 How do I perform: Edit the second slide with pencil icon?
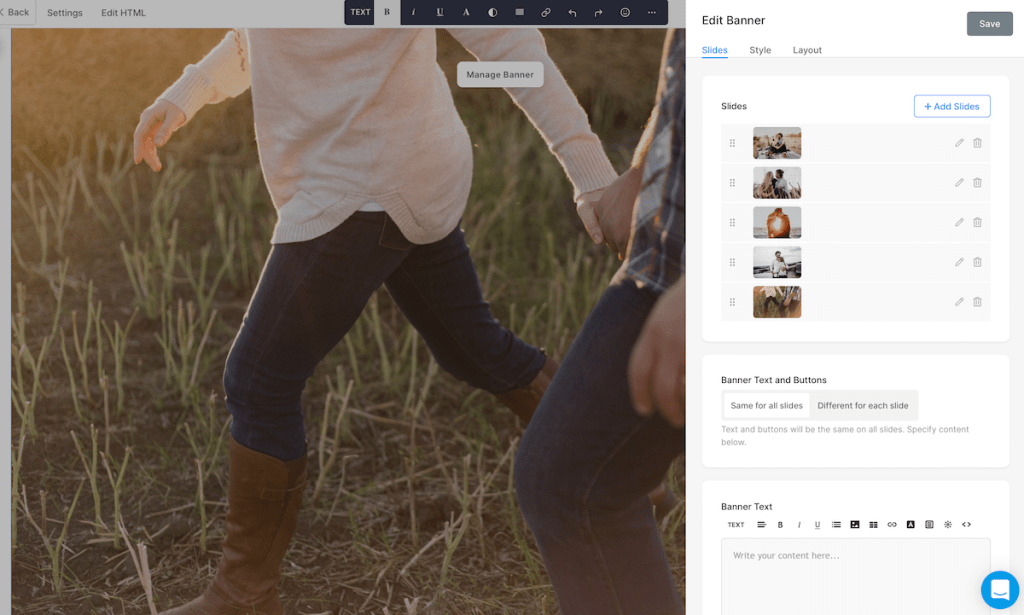tap(959, 183)
